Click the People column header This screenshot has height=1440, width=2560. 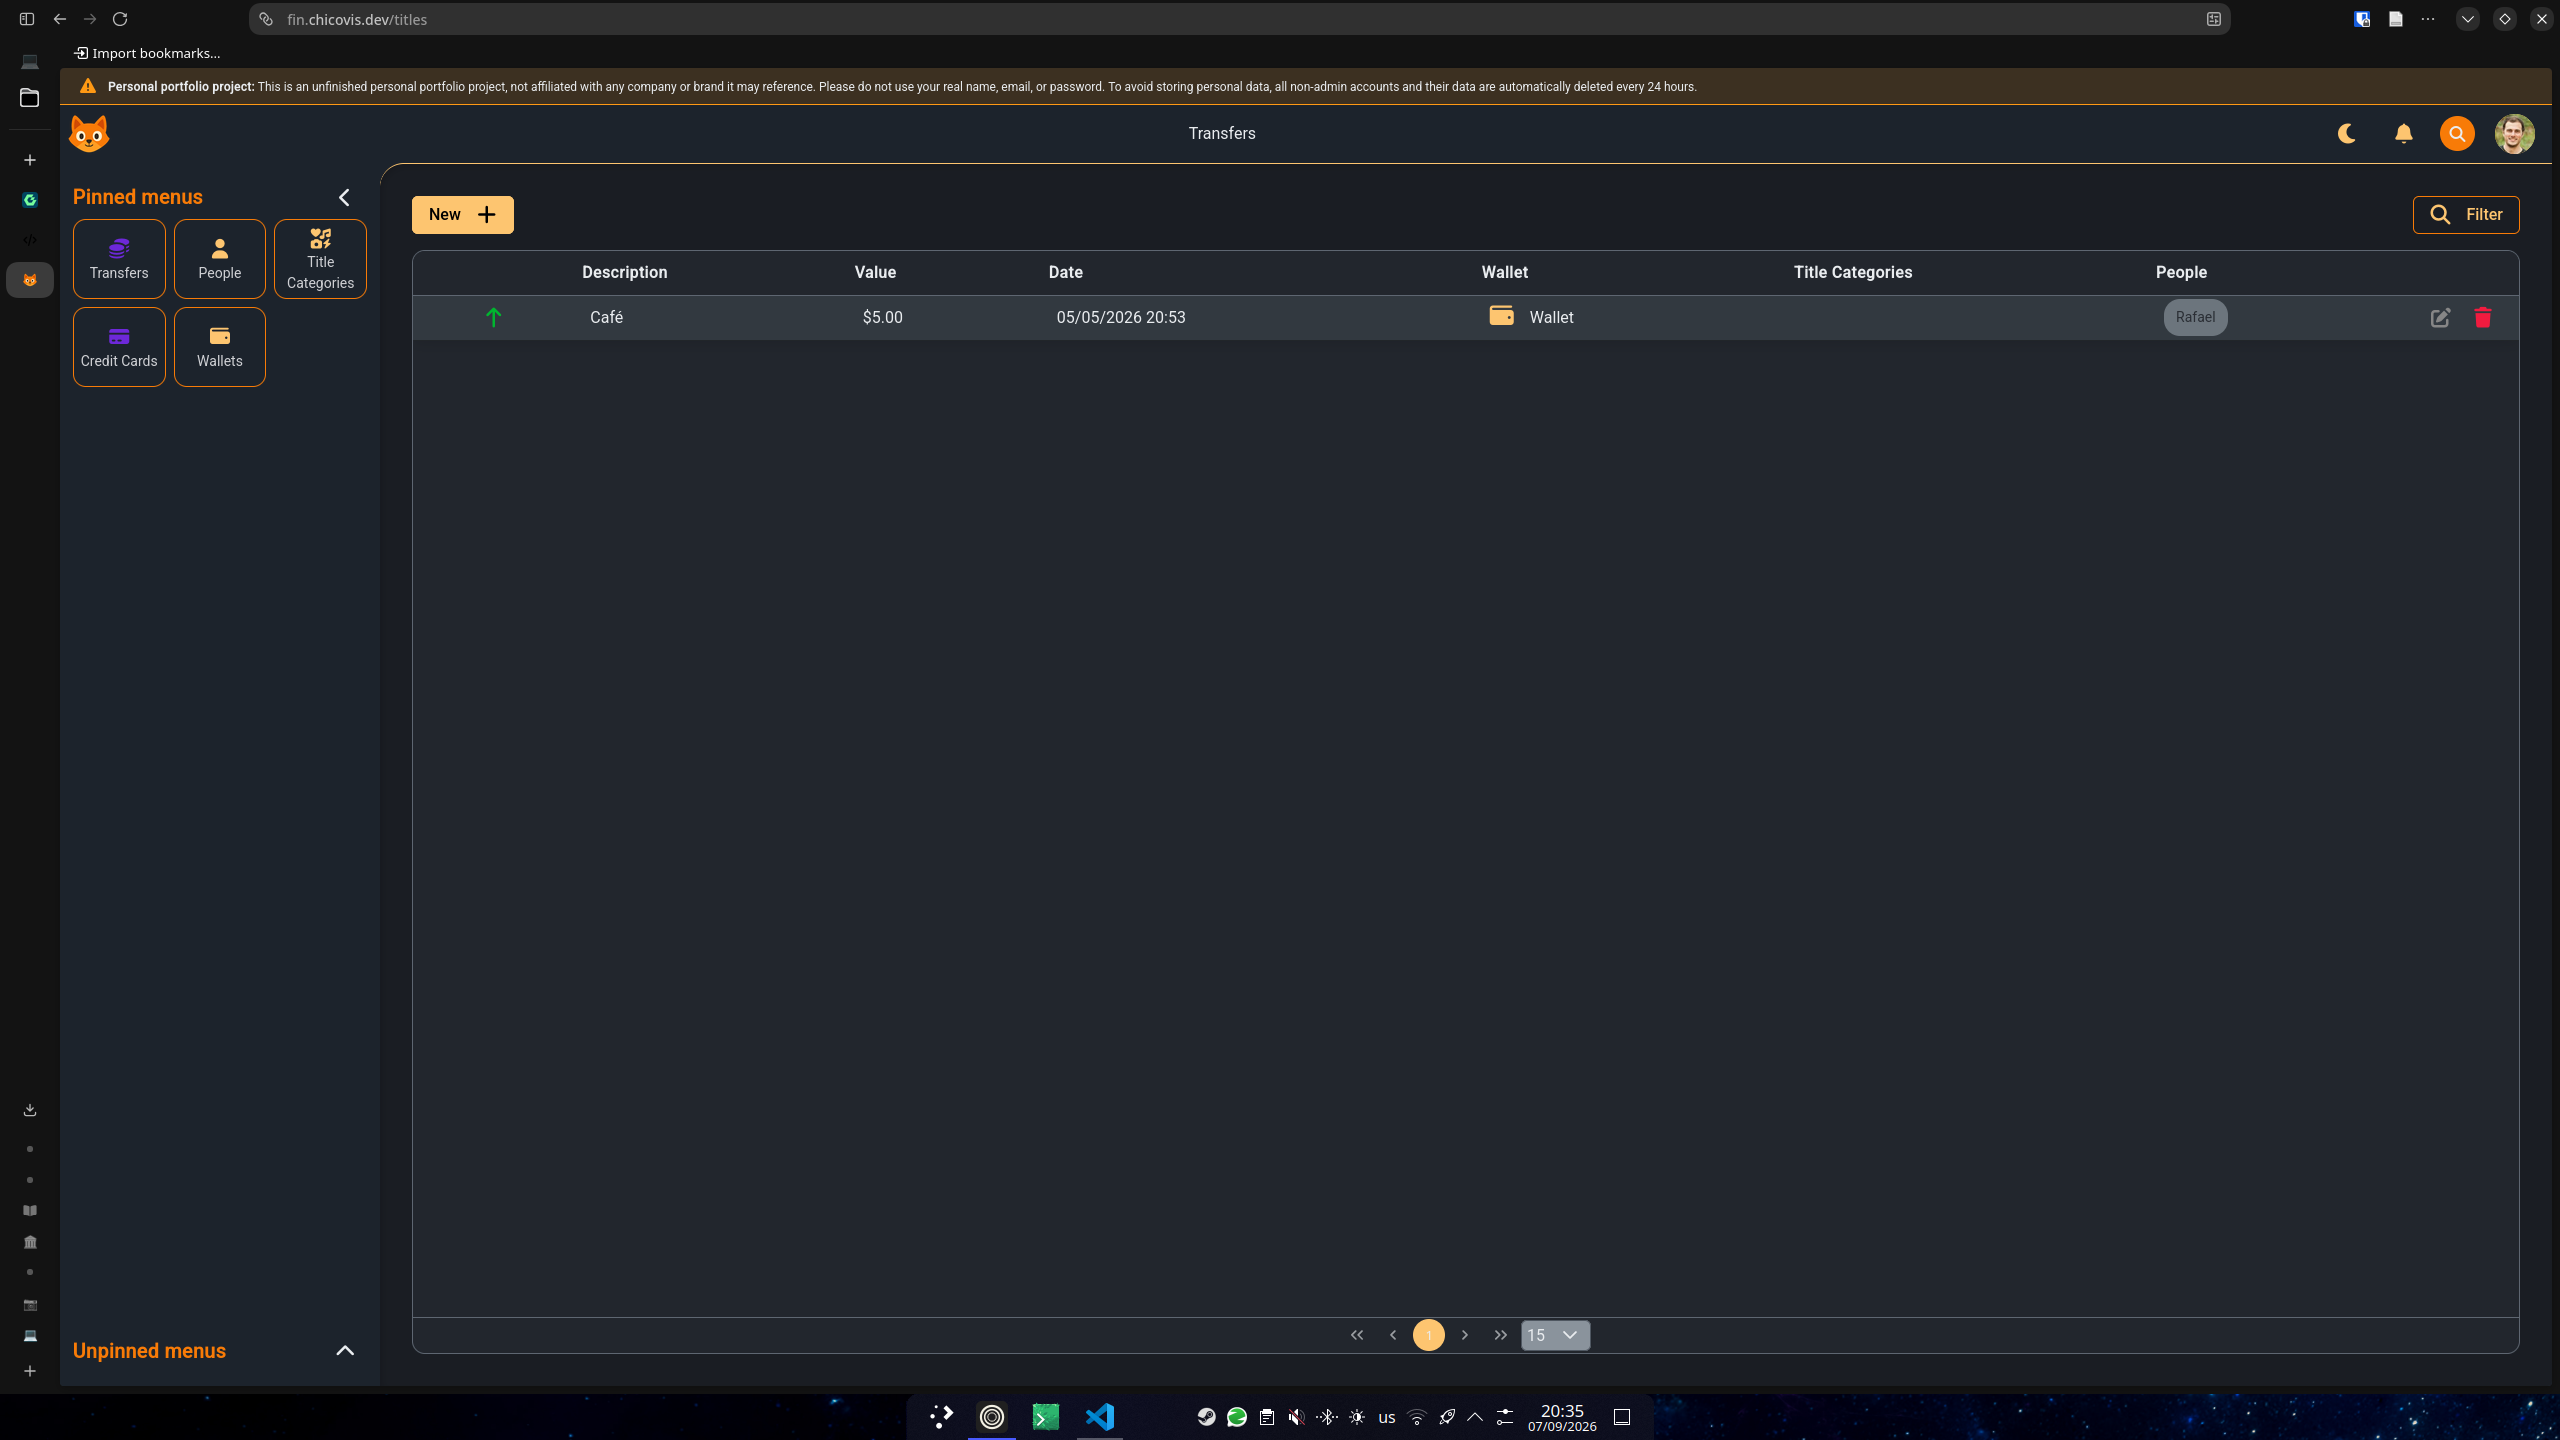tap(2181, 272)
